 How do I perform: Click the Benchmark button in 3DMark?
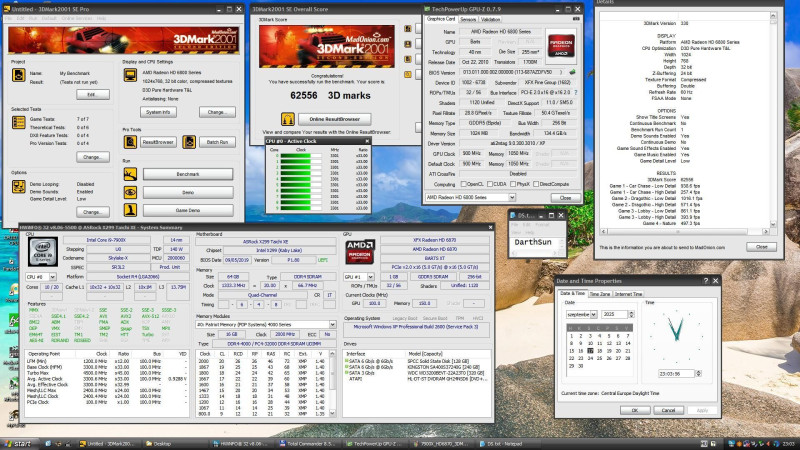188,174
